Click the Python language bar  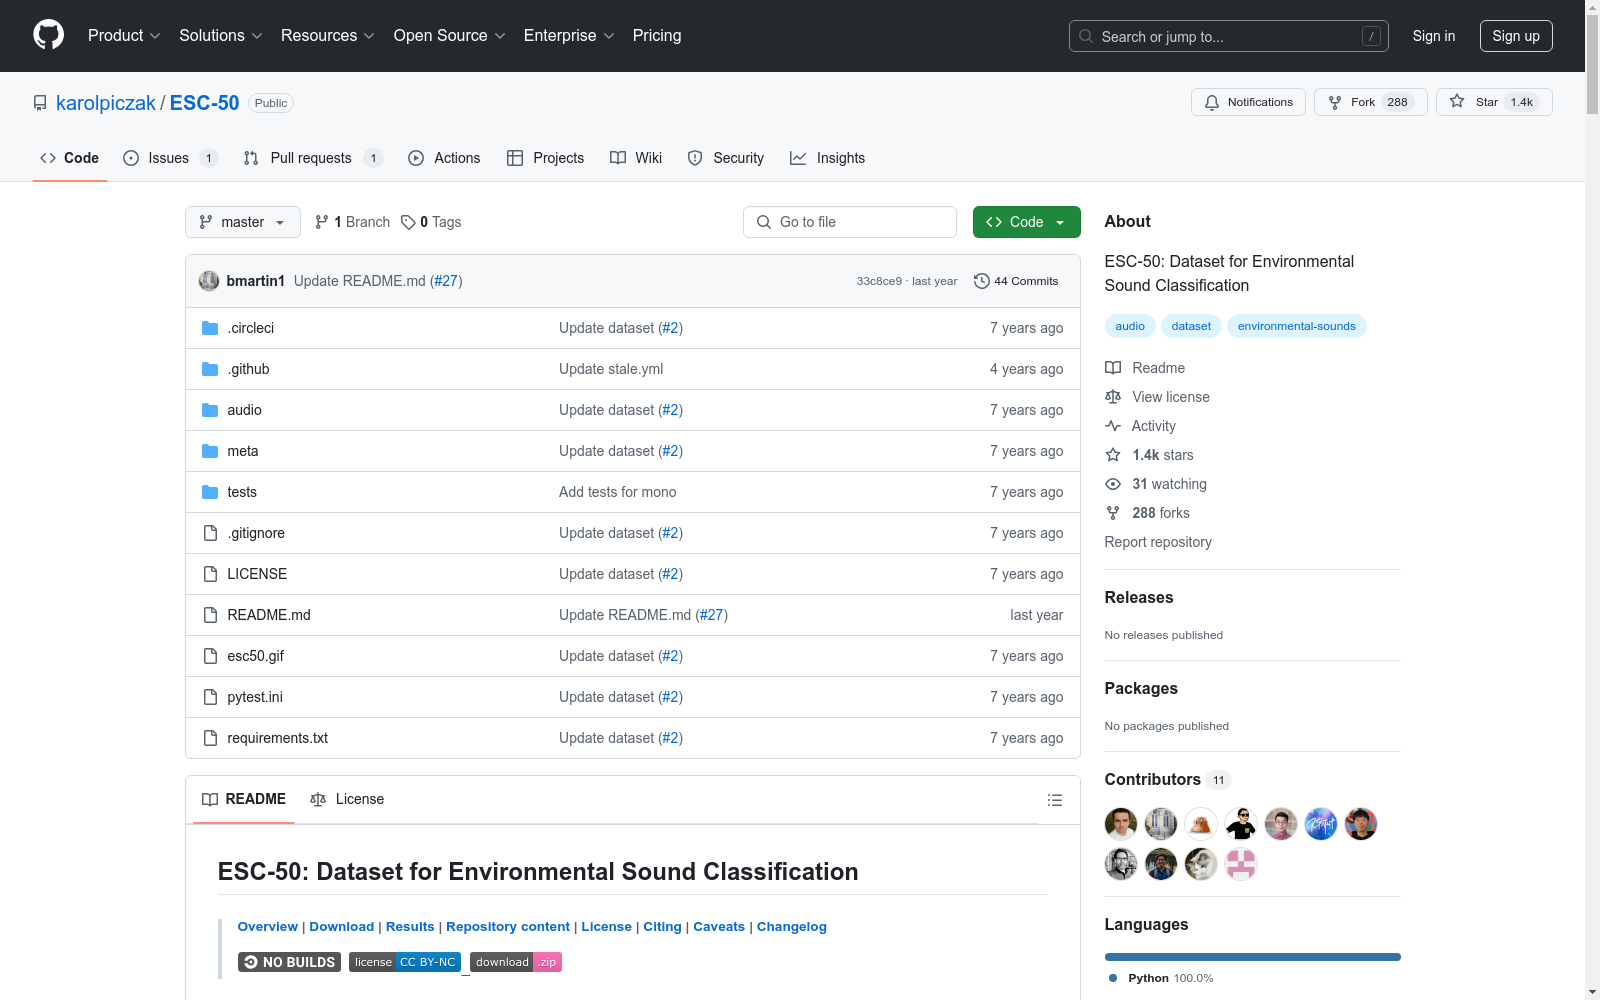pyautogui.click(x=1253, y=957)
